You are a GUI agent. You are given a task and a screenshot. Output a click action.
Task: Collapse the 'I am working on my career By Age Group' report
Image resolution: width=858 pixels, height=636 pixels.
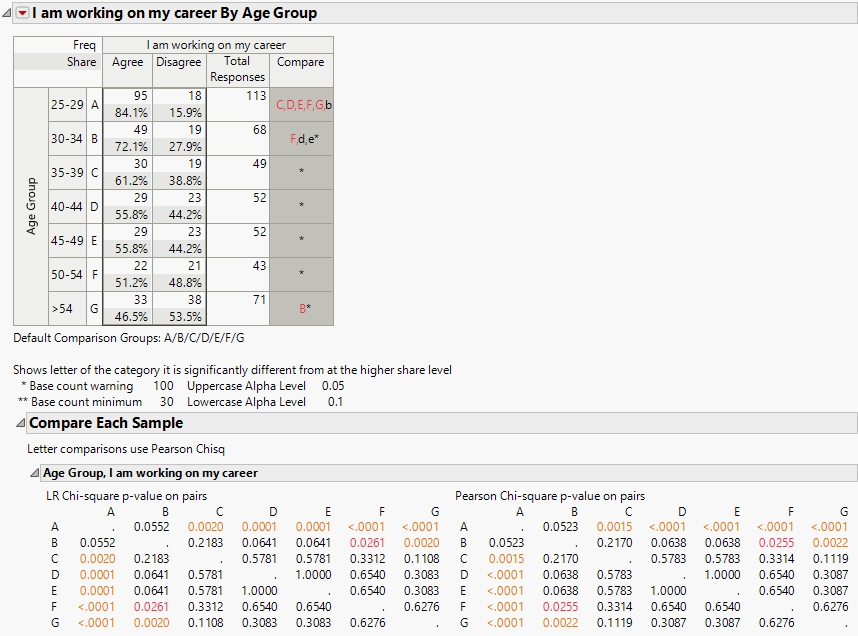7,12
